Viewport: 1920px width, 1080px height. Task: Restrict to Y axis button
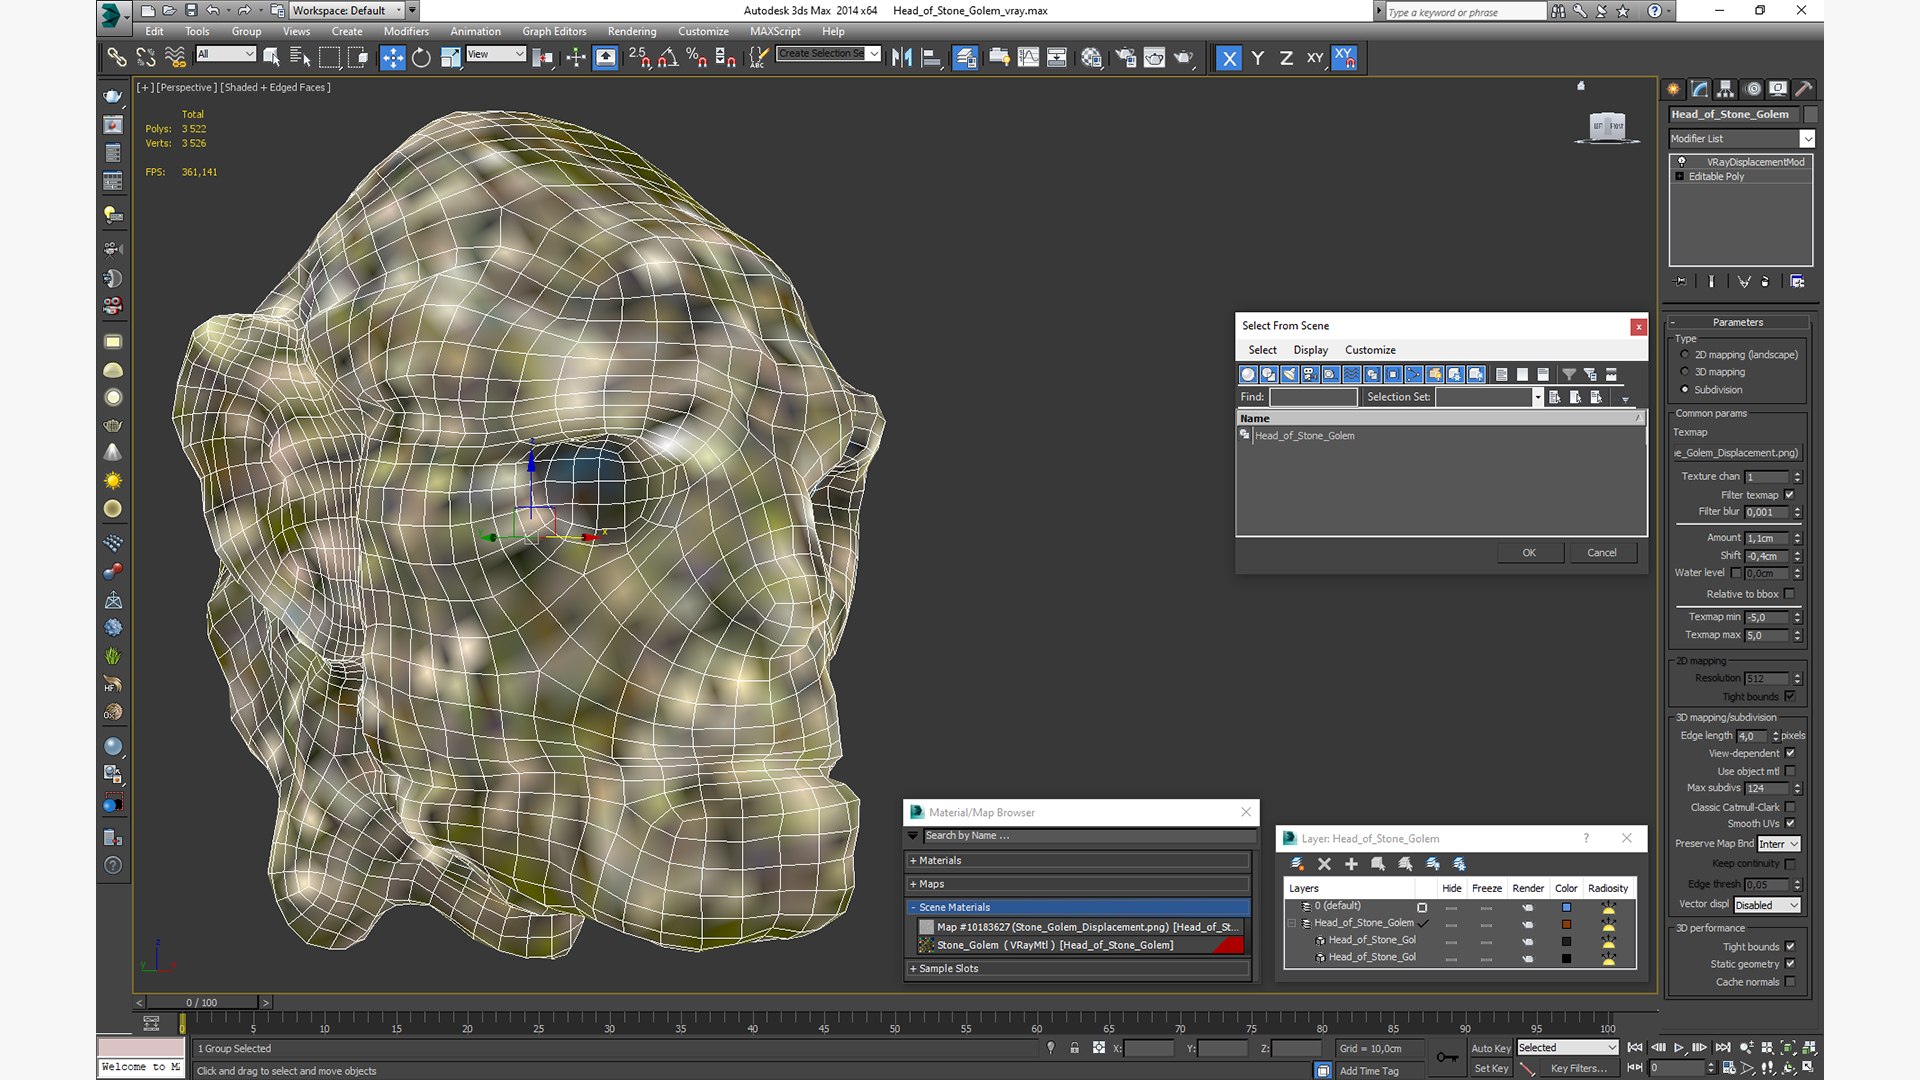pos(1258,58)
